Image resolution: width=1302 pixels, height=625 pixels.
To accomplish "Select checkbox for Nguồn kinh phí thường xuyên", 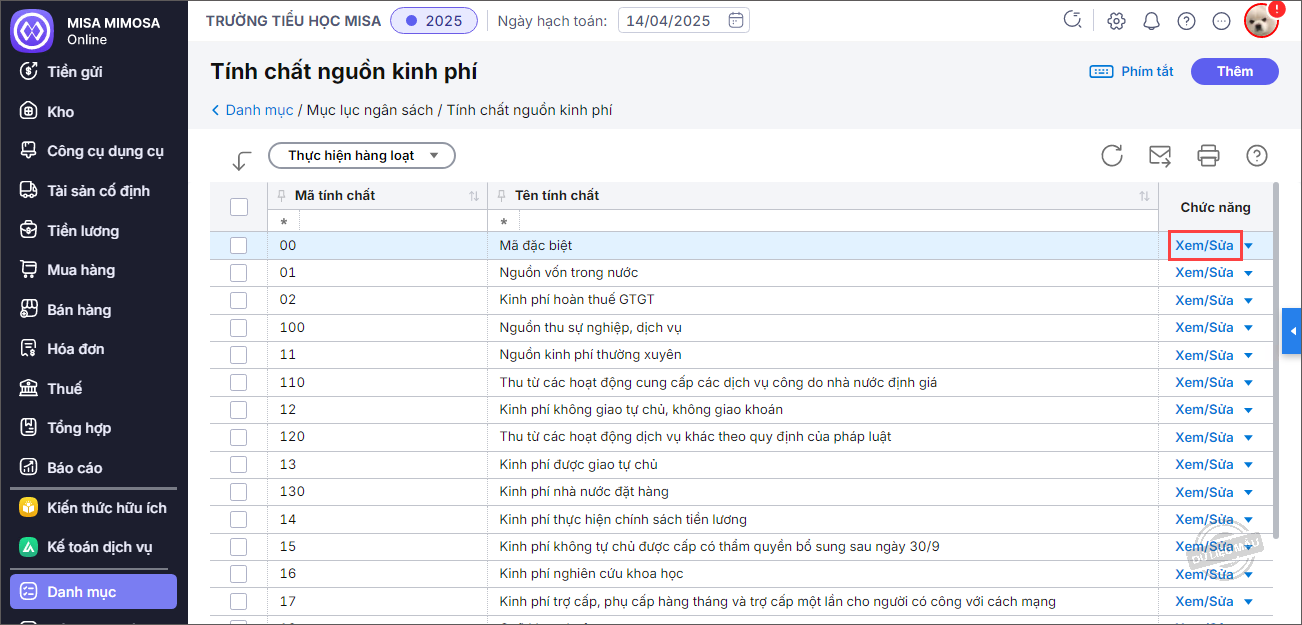I will [238, 355].
